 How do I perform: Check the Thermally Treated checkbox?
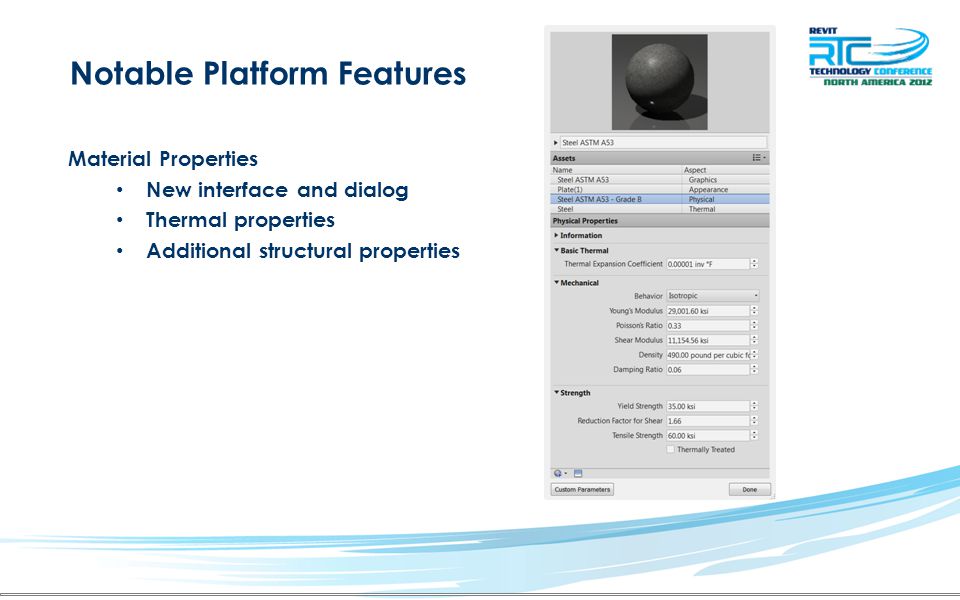(x=670, y=449)
